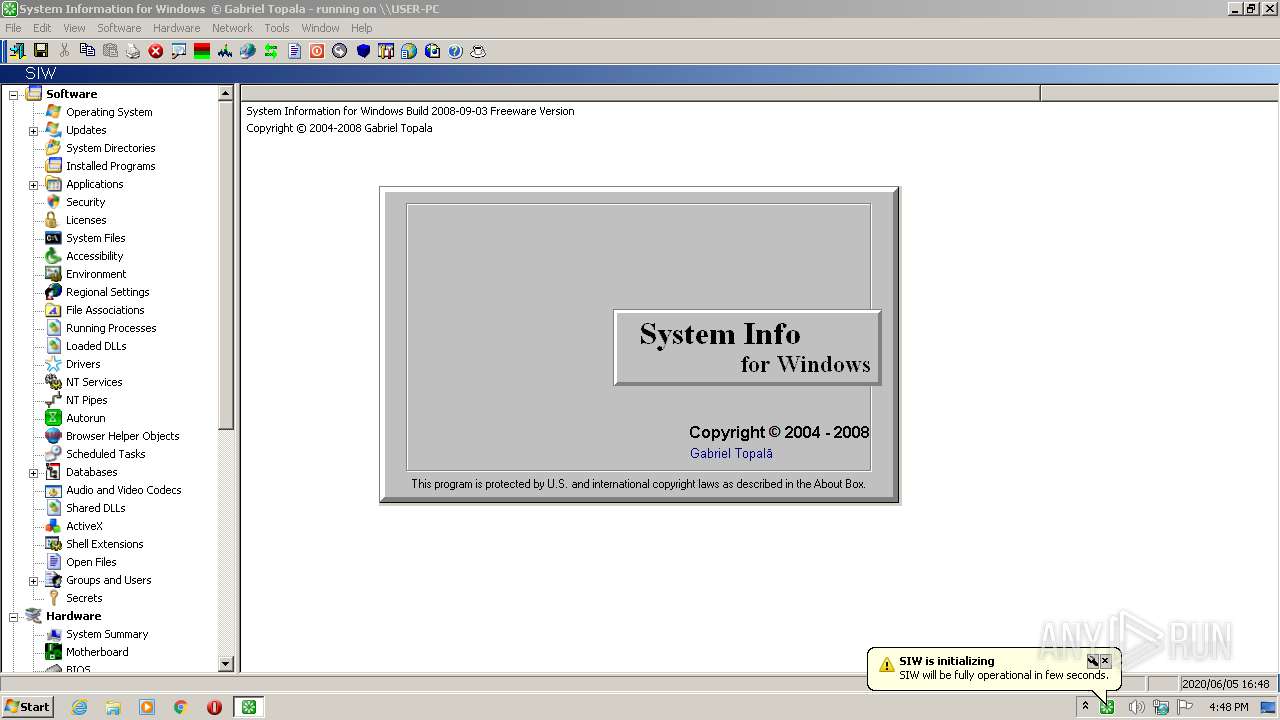The image size is (1280, 720).
Task: Open the Drivers tree item
Action: point(83,364)
